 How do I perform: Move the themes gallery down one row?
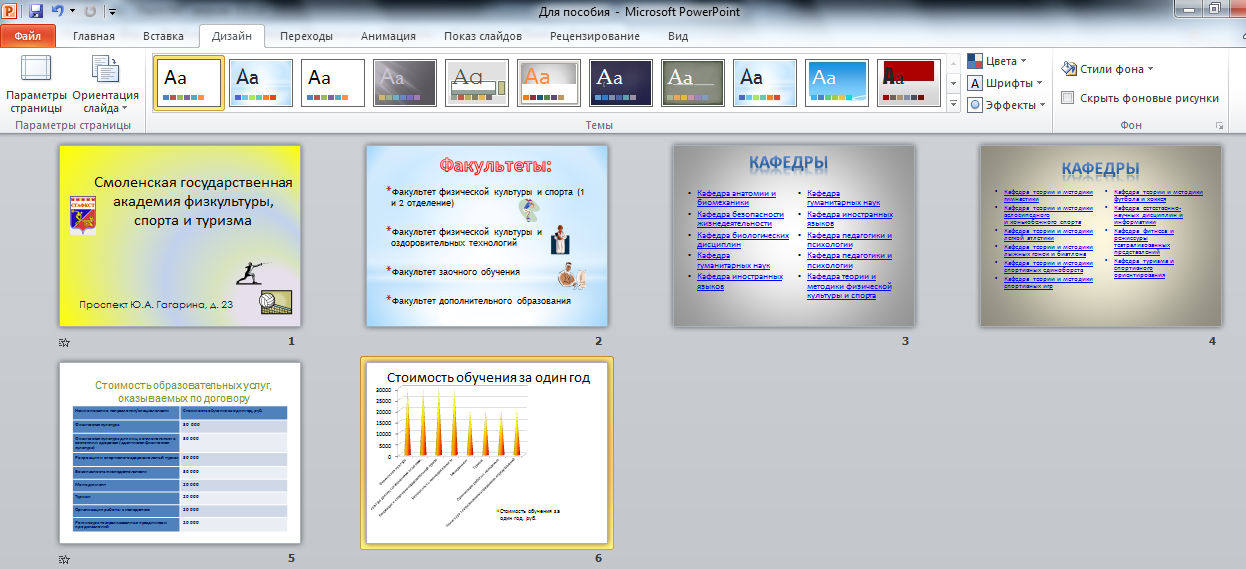click(953, 82)
